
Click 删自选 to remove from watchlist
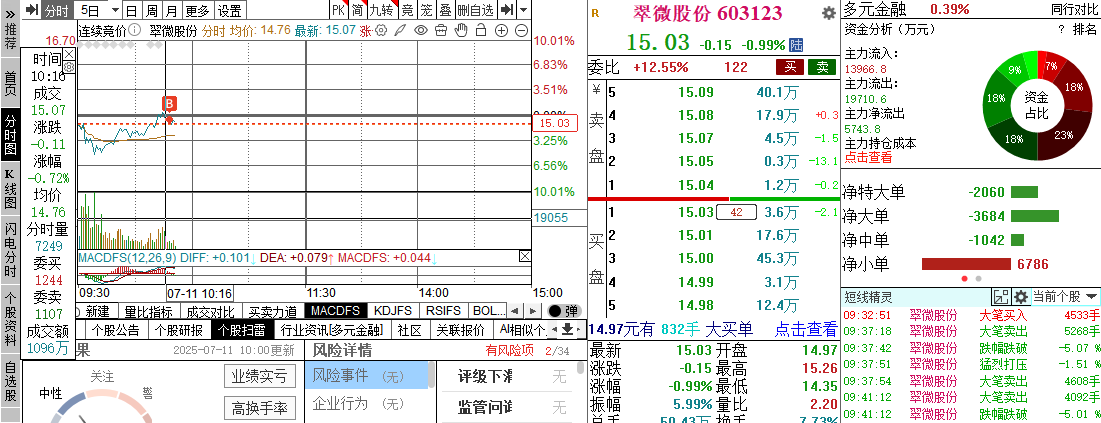[475, 10]
